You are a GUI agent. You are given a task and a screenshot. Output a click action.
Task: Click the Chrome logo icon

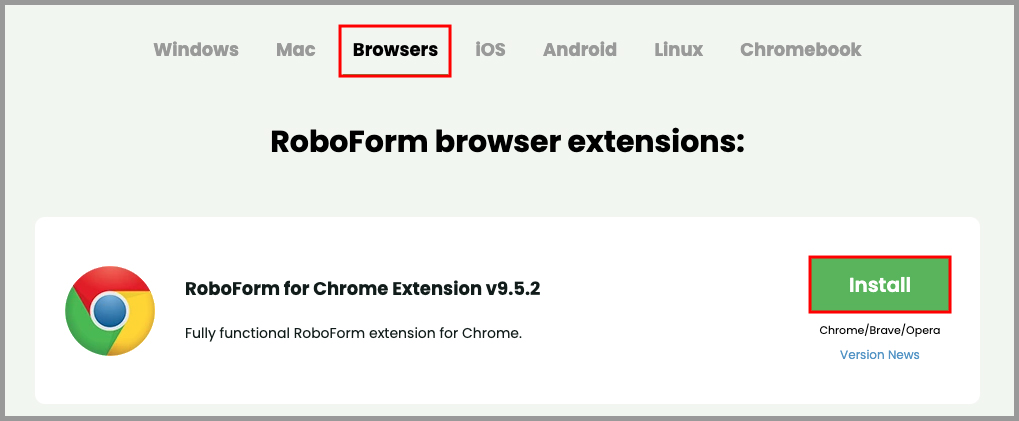point(110,311)
